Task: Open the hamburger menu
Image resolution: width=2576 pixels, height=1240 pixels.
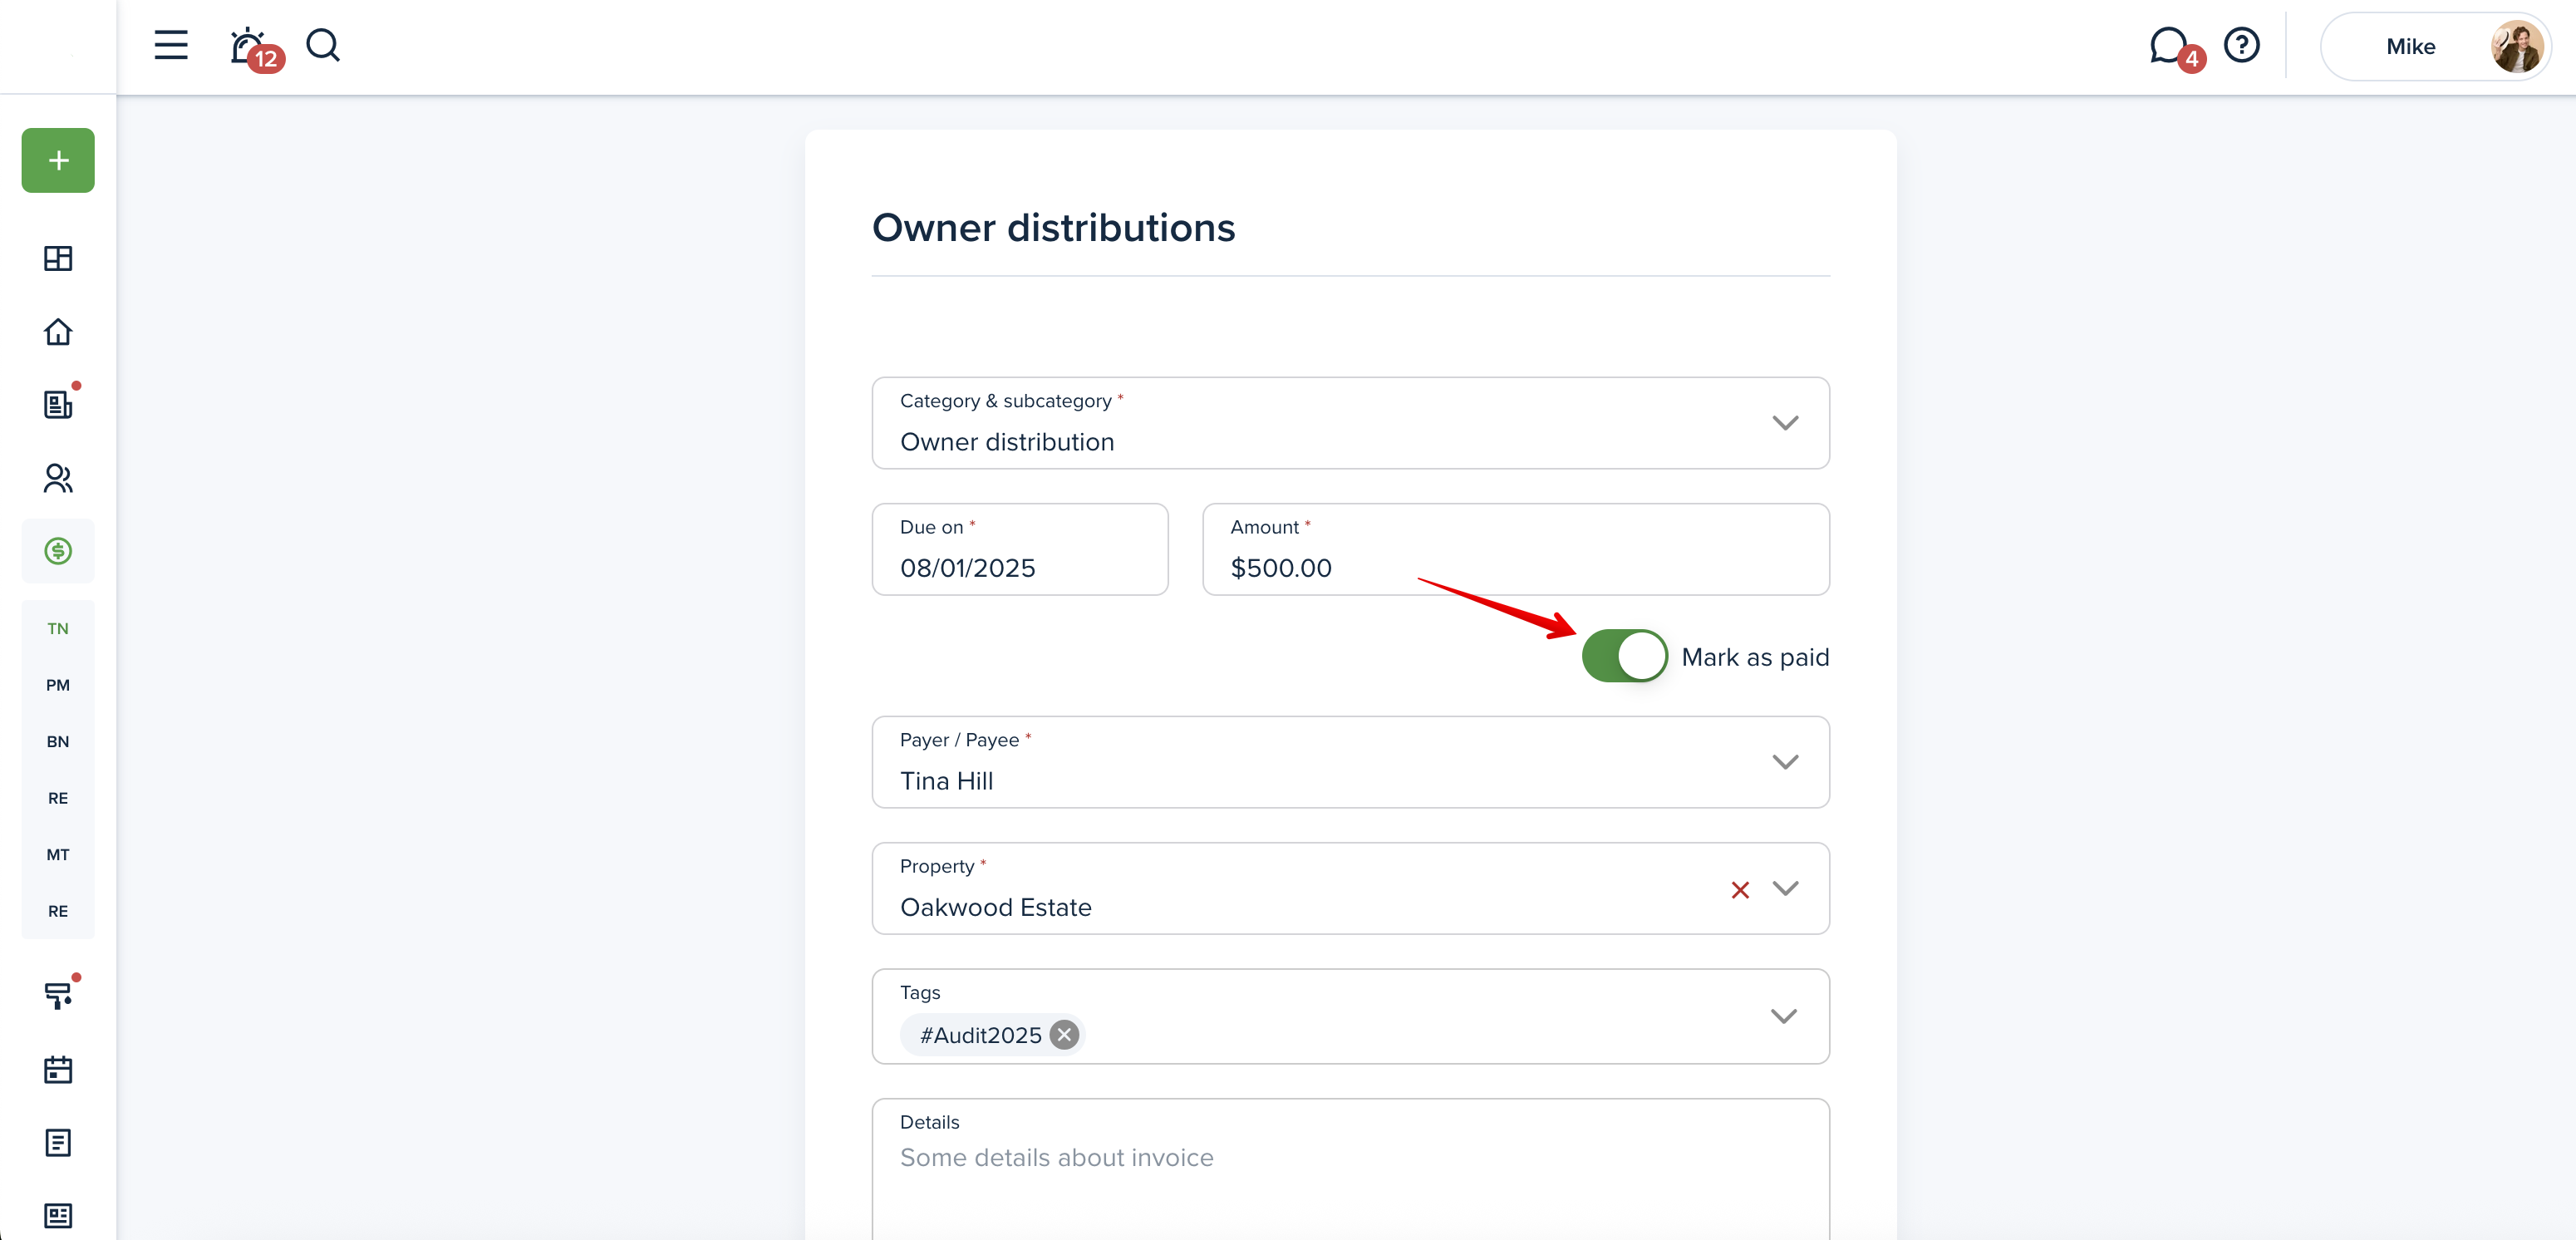Action: (x=171, y=45)
